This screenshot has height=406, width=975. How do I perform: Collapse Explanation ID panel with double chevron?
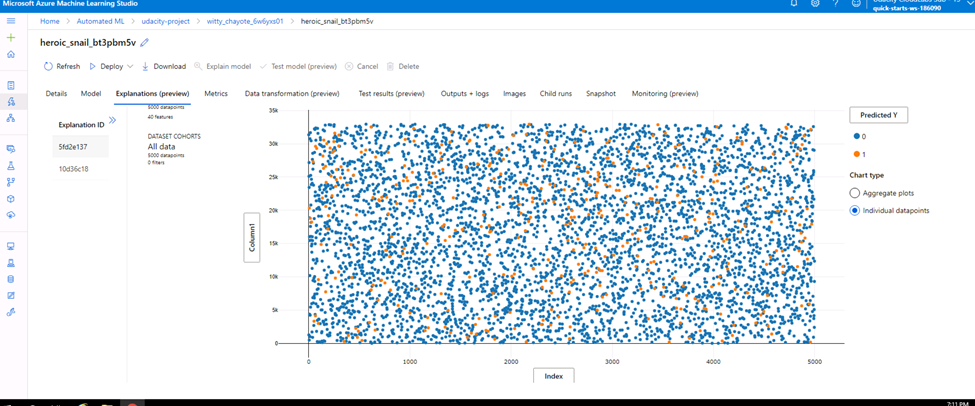click(113, 120)
